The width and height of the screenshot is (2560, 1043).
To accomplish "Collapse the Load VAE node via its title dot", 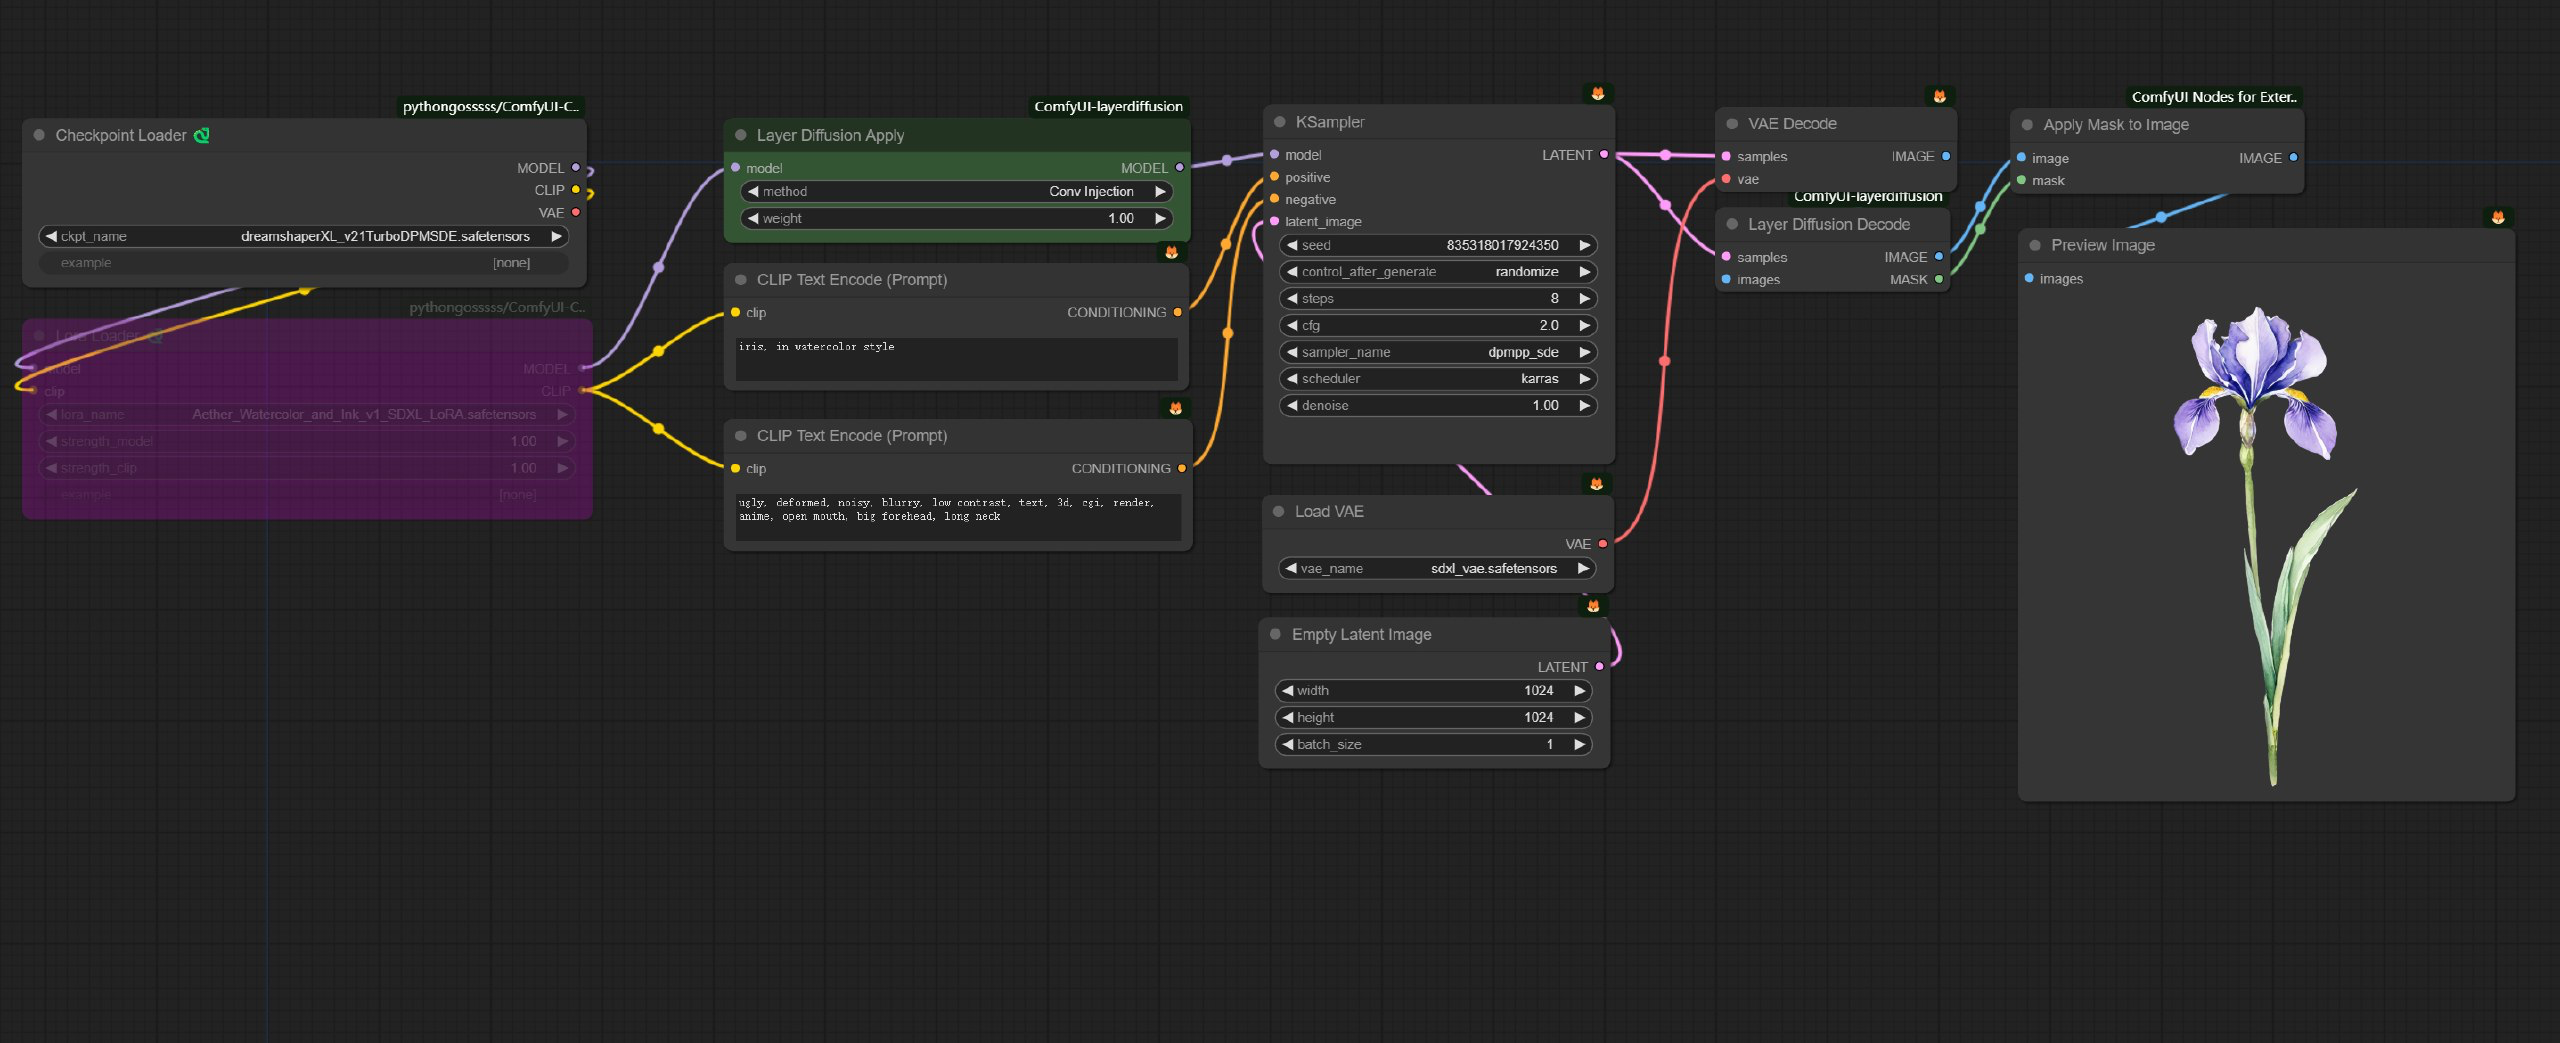I will coord(1278,511).
